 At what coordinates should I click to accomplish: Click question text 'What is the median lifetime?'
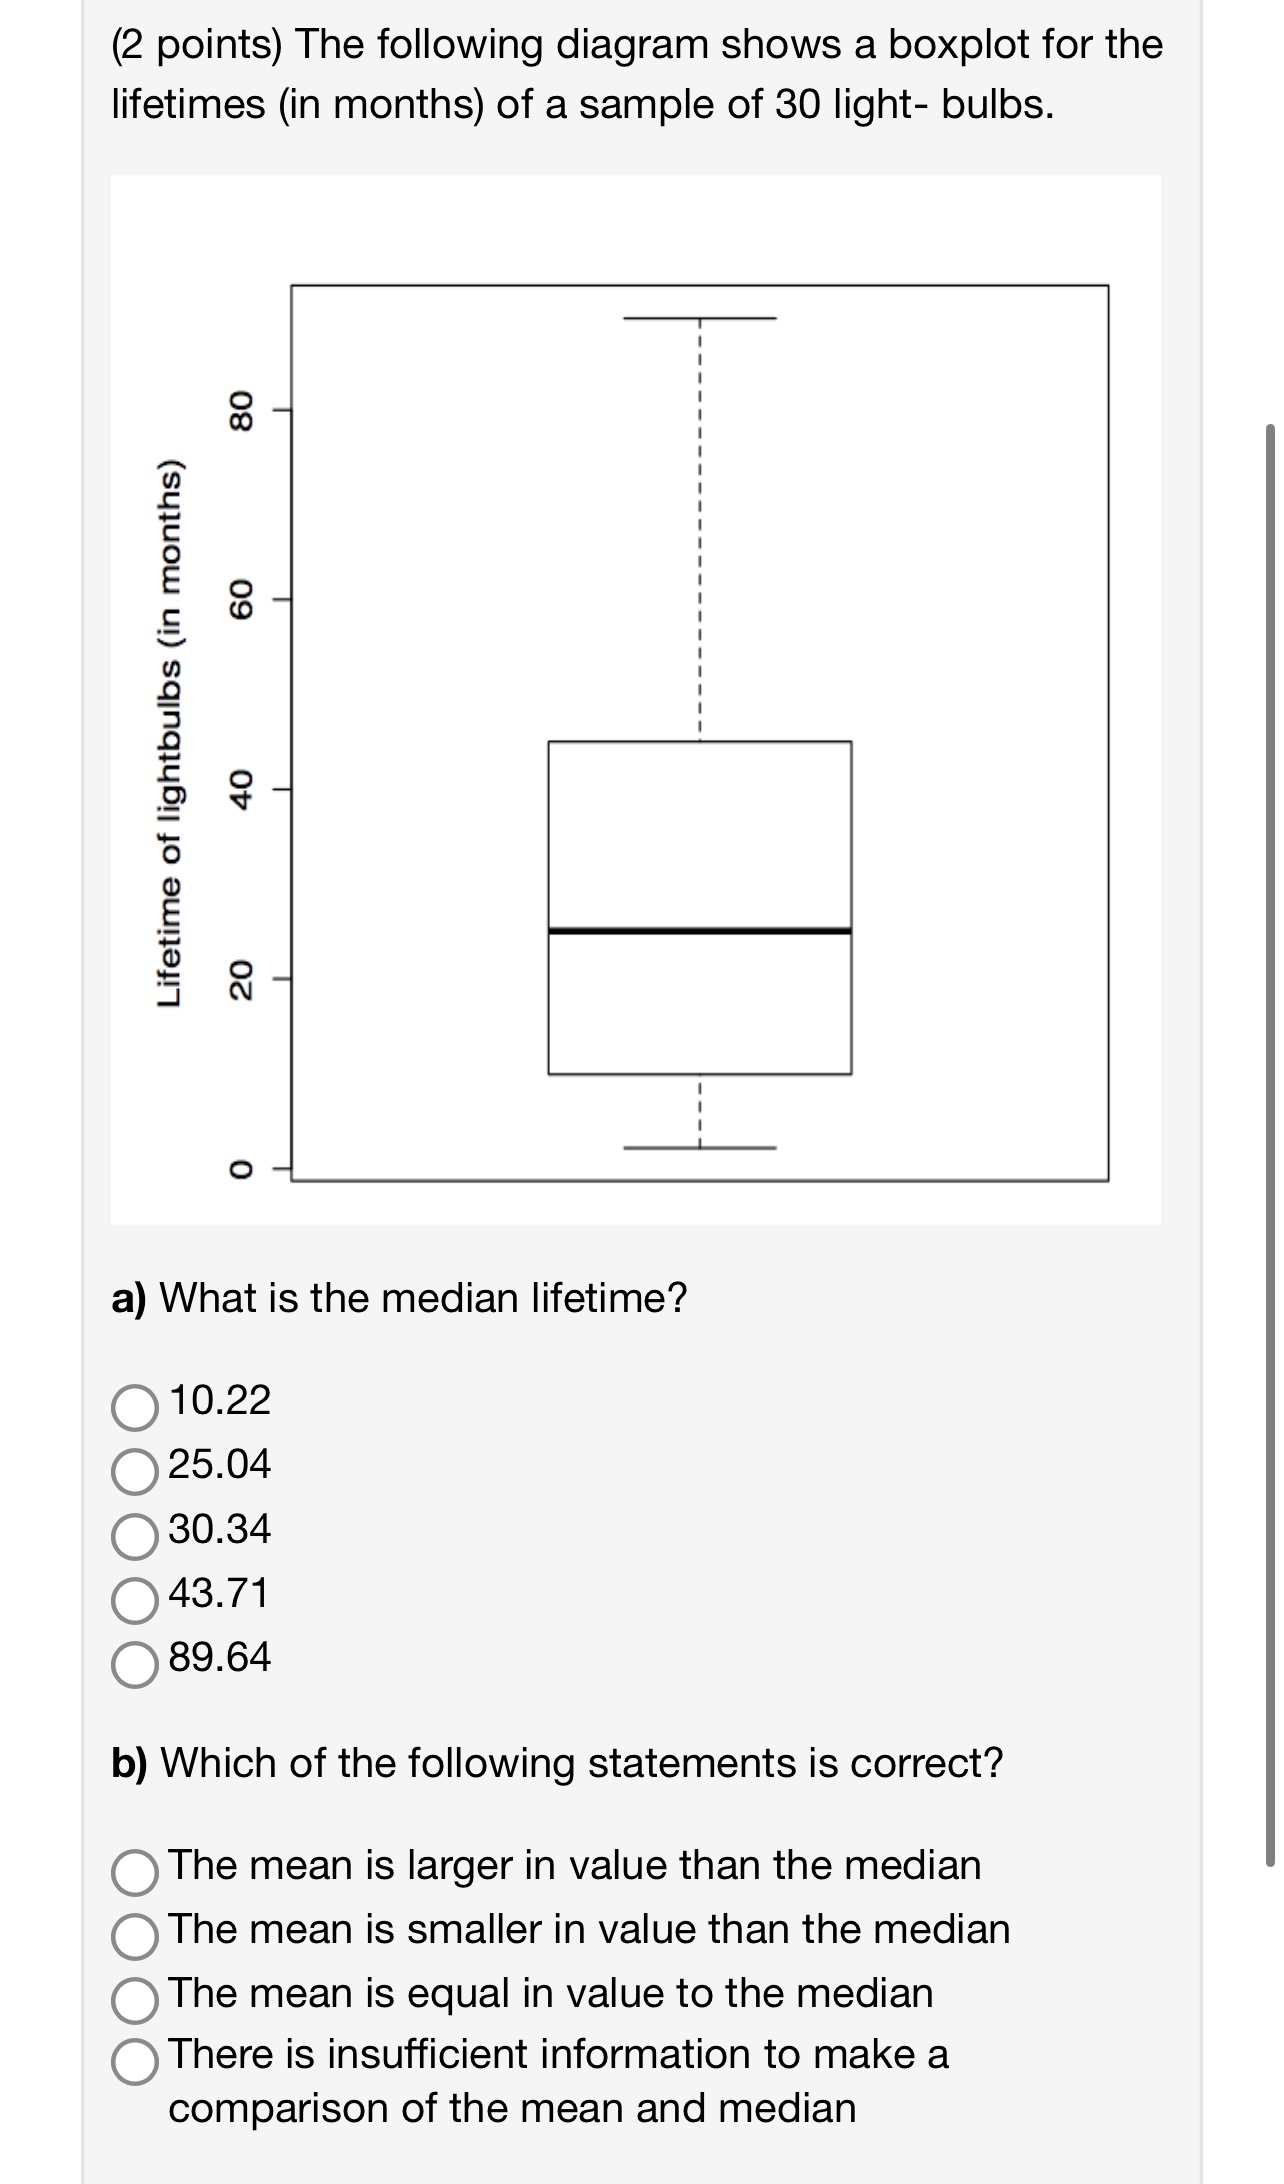coord(400,1299)
